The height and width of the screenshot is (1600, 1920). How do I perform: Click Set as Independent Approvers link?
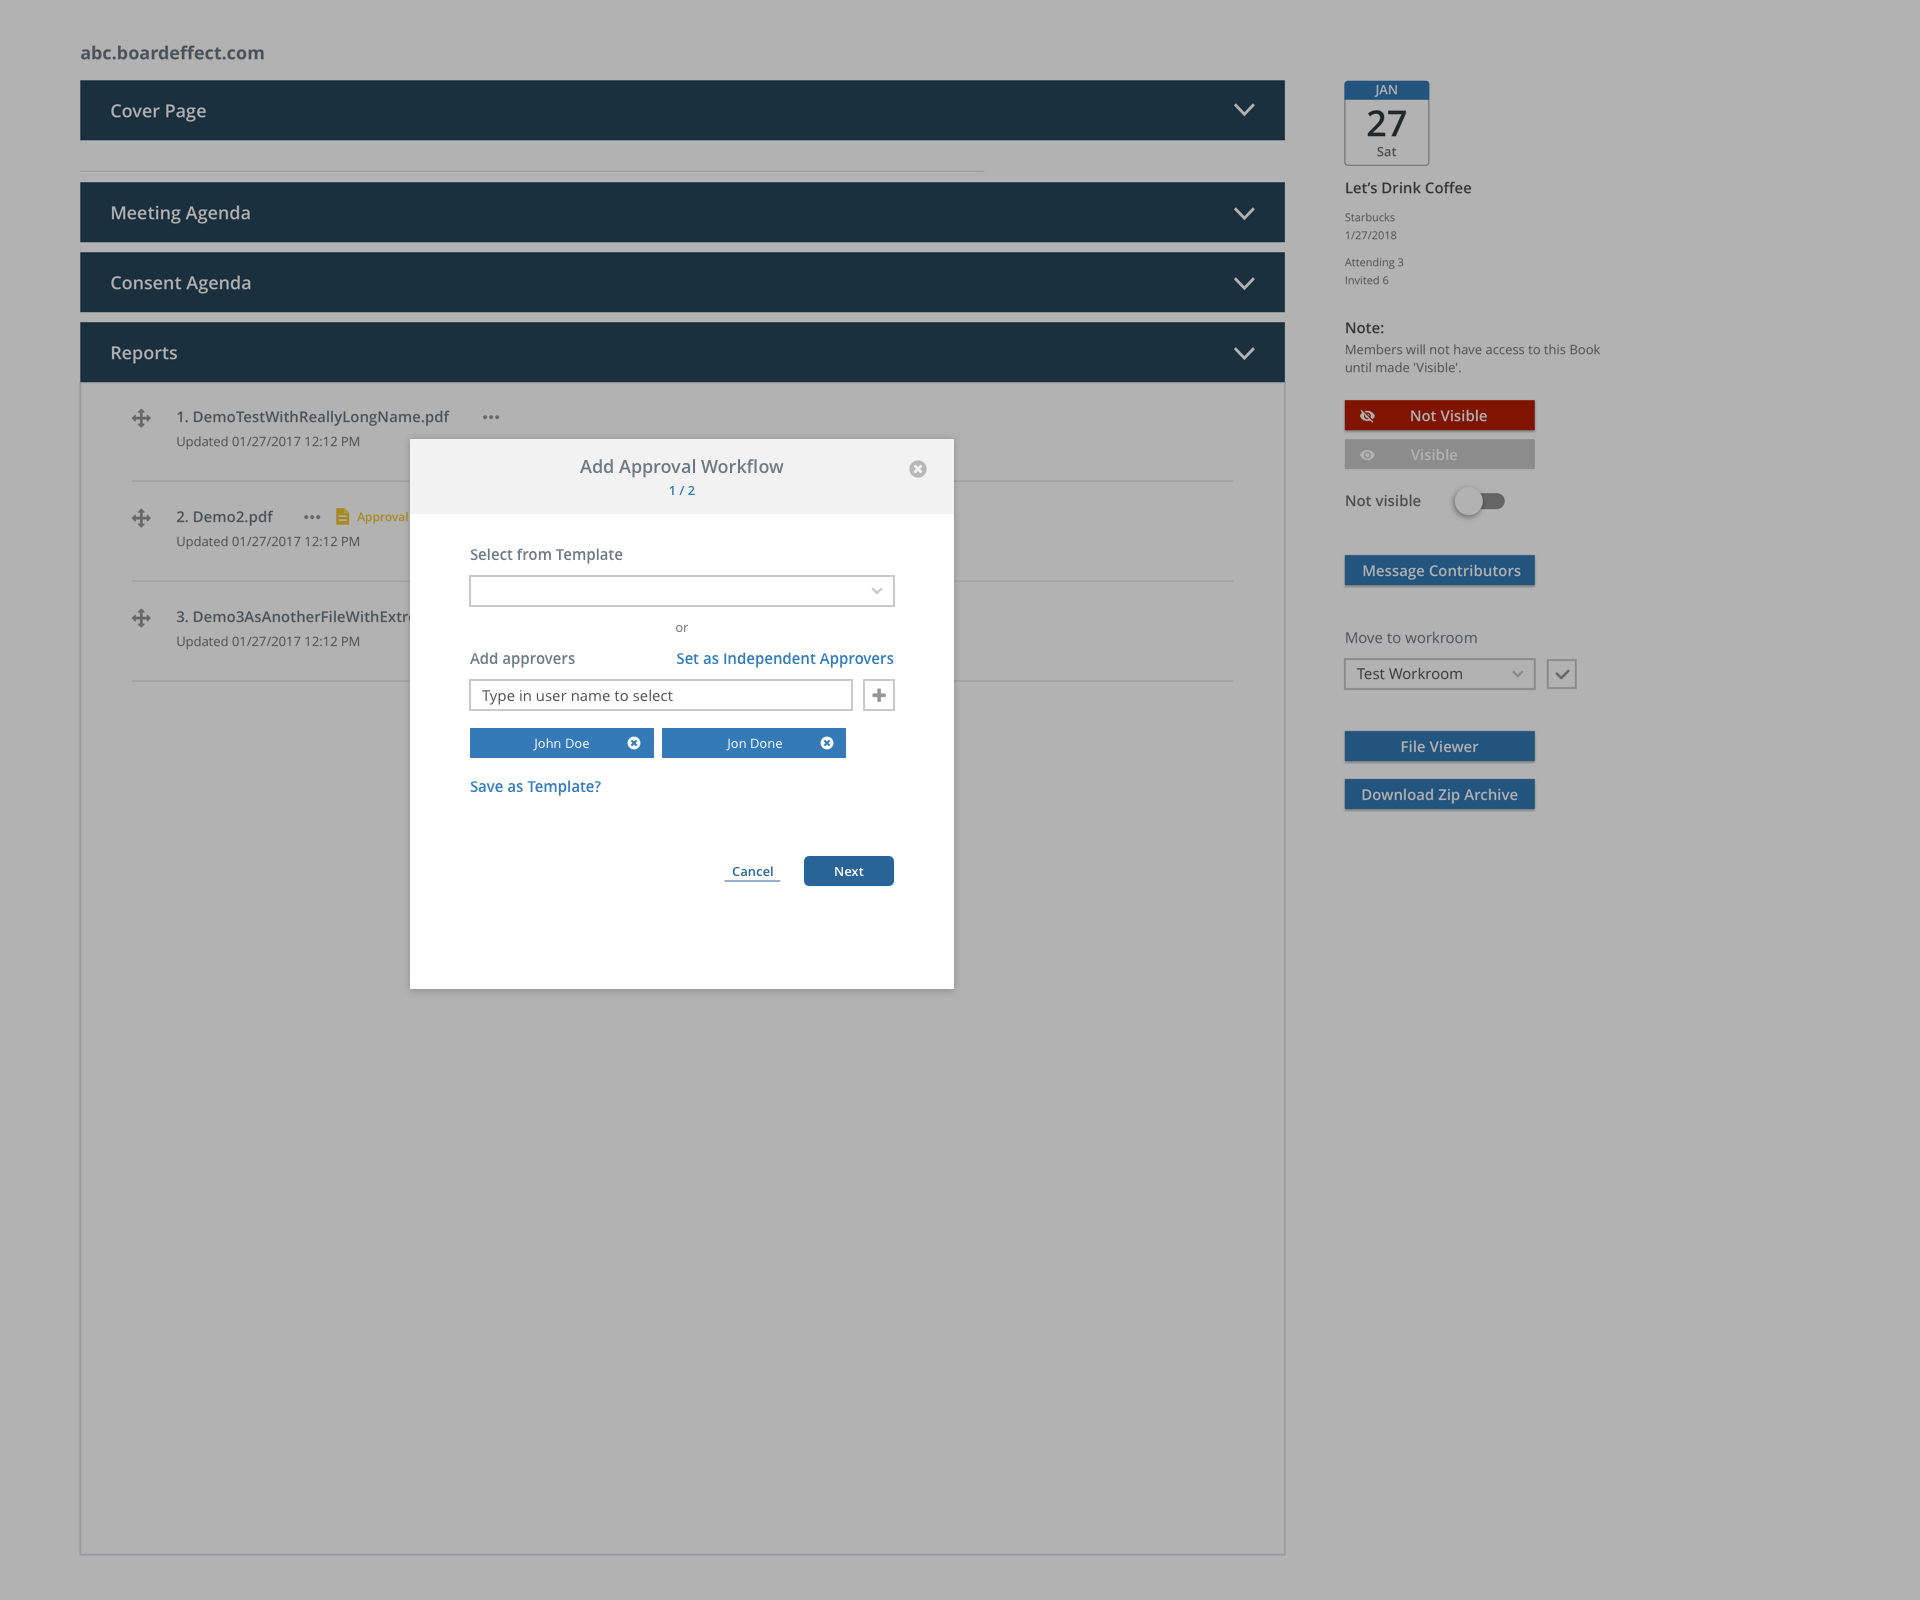tap(784, 658)
